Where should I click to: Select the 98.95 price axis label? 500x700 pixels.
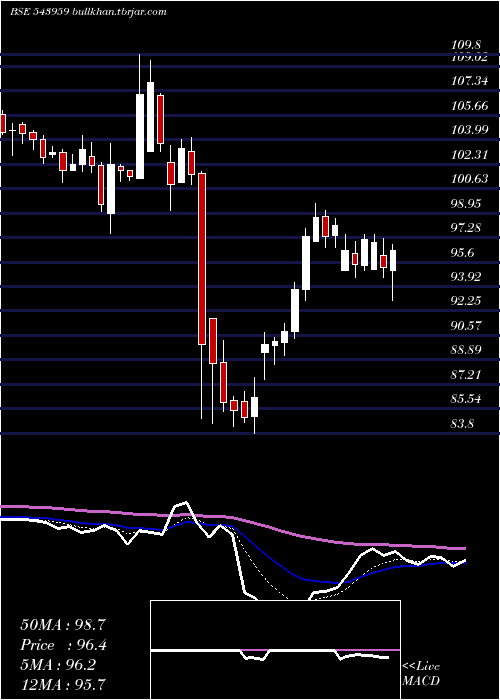tap(466, 204)
